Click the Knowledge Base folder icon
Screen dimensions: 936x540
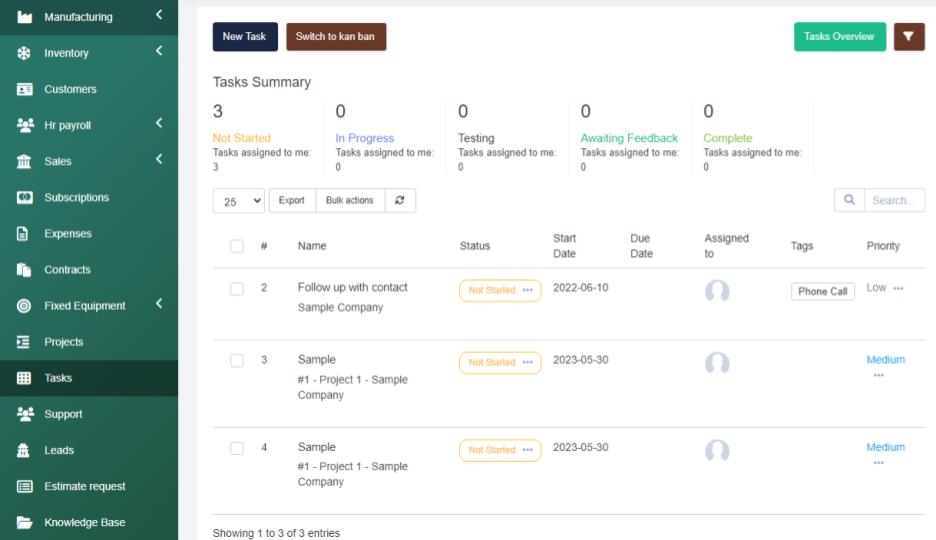click(24, 523)
